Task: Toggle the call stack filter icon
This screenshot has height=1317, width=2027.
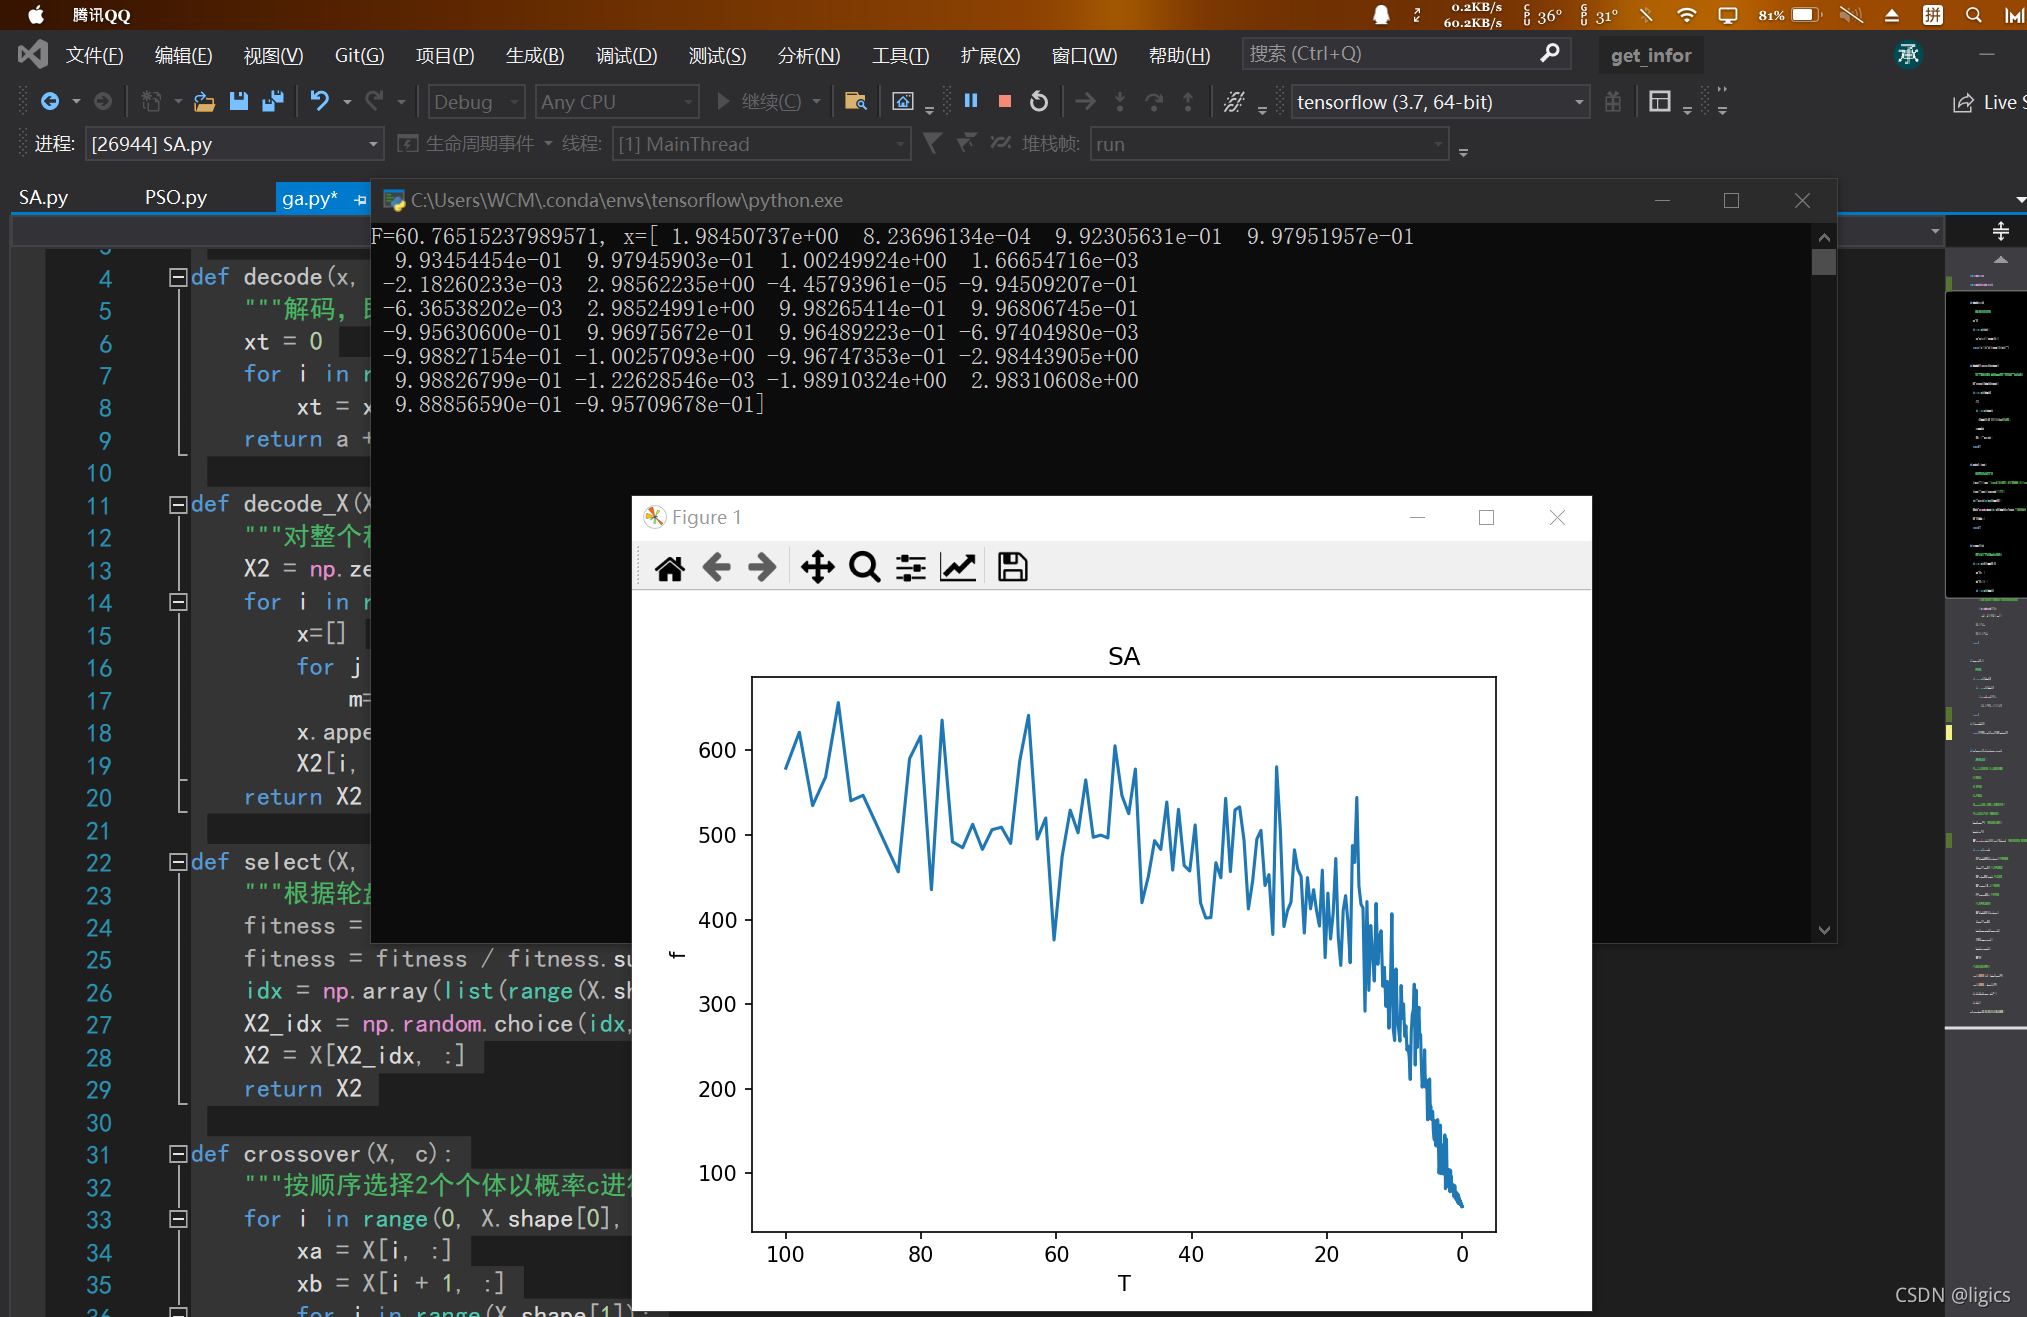Action: coord(931,144)
